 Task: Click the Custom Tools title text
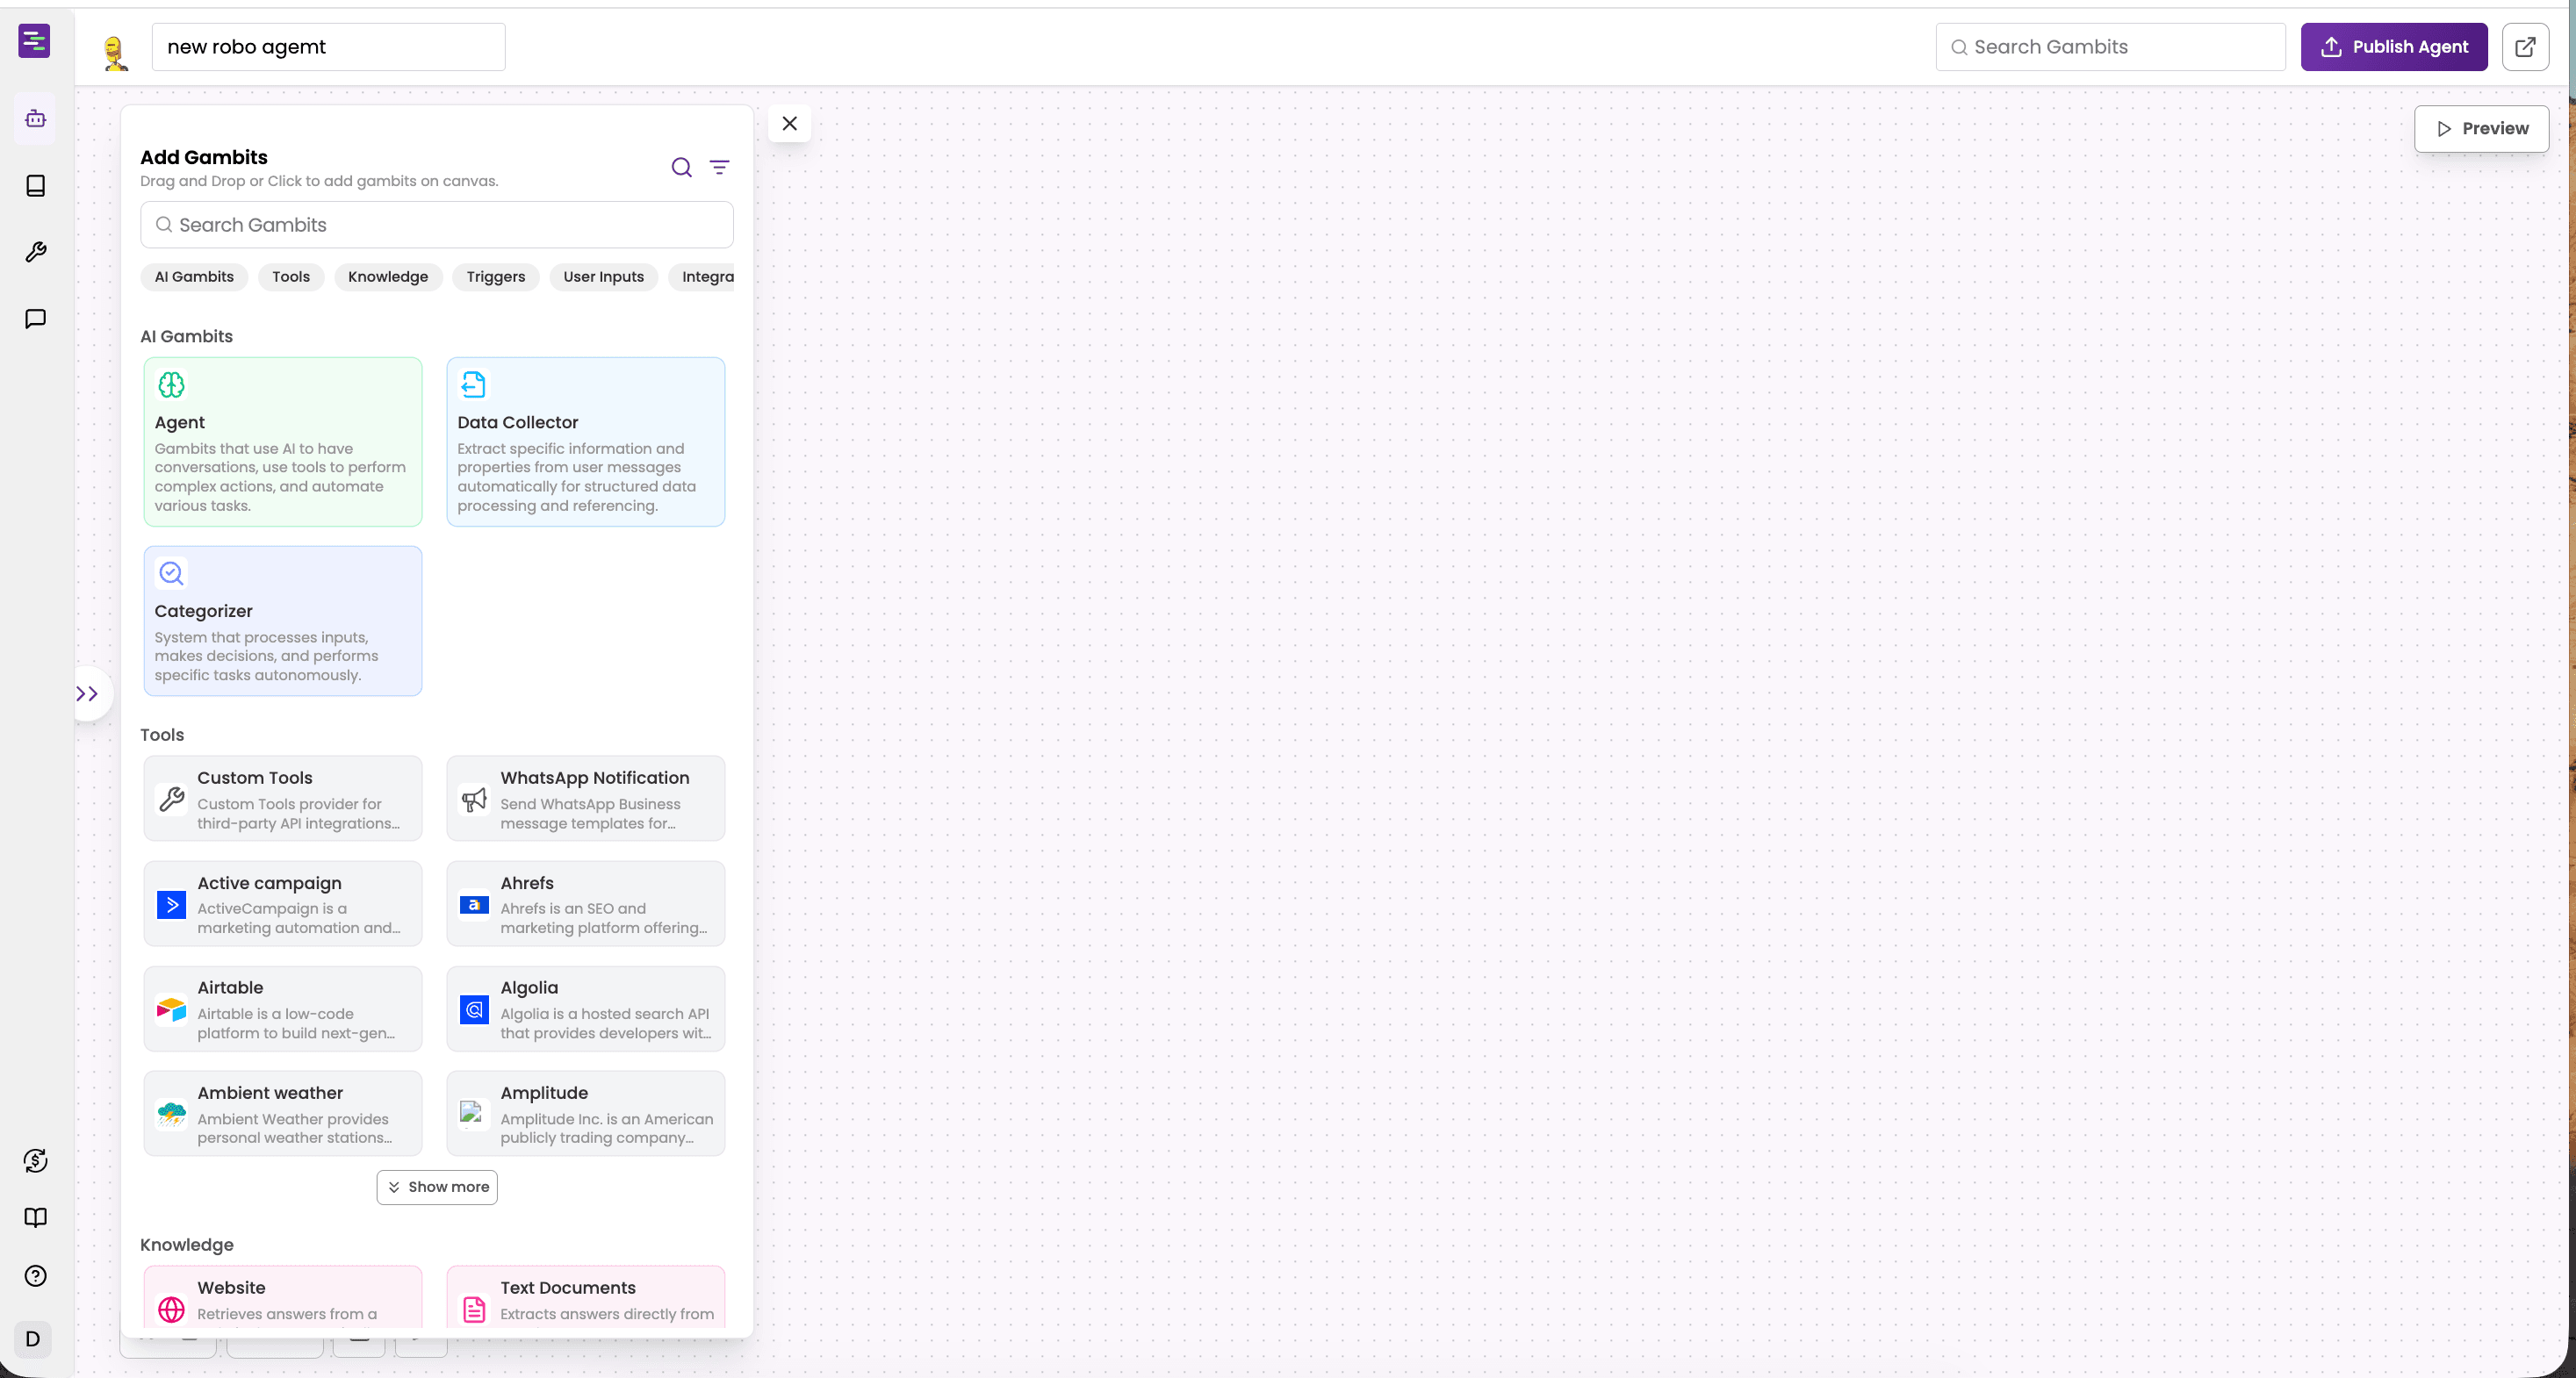pyautogui.click(x=255, y=778)
